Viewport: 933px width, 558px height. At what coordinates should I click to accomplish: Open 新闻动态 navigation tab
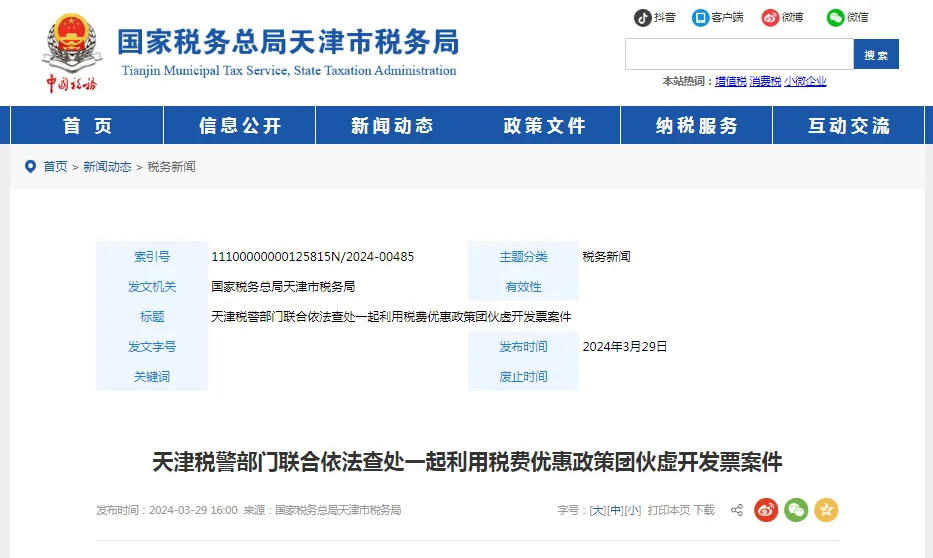pos(392,125)
